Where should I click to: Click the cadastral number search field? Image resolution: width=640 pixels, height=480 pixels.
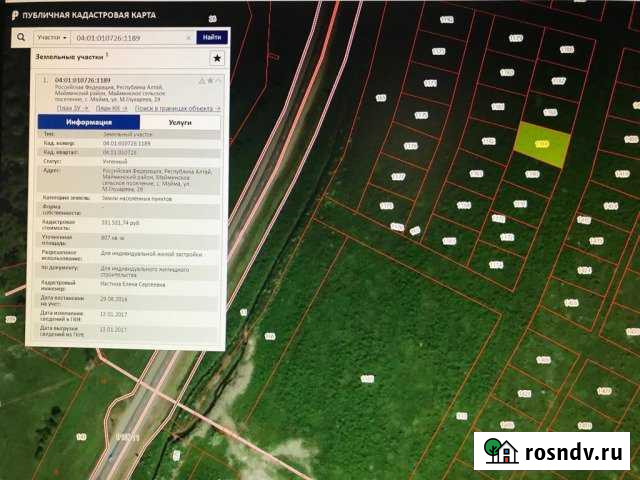[x=125, y=37]
